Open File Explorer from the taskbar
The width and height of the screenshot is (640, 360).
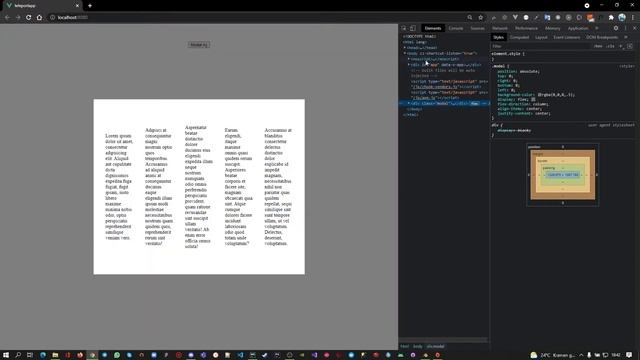(55, 355)
